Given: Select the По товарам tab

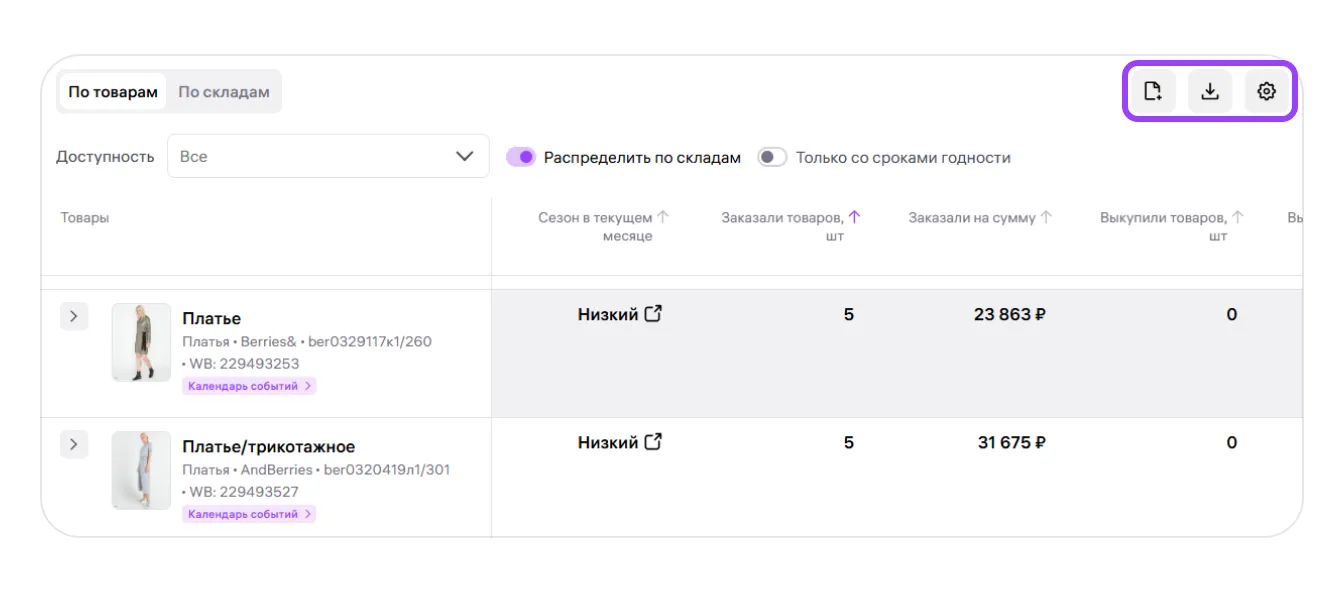Looking at the screenshot, I should coord(113,92).
